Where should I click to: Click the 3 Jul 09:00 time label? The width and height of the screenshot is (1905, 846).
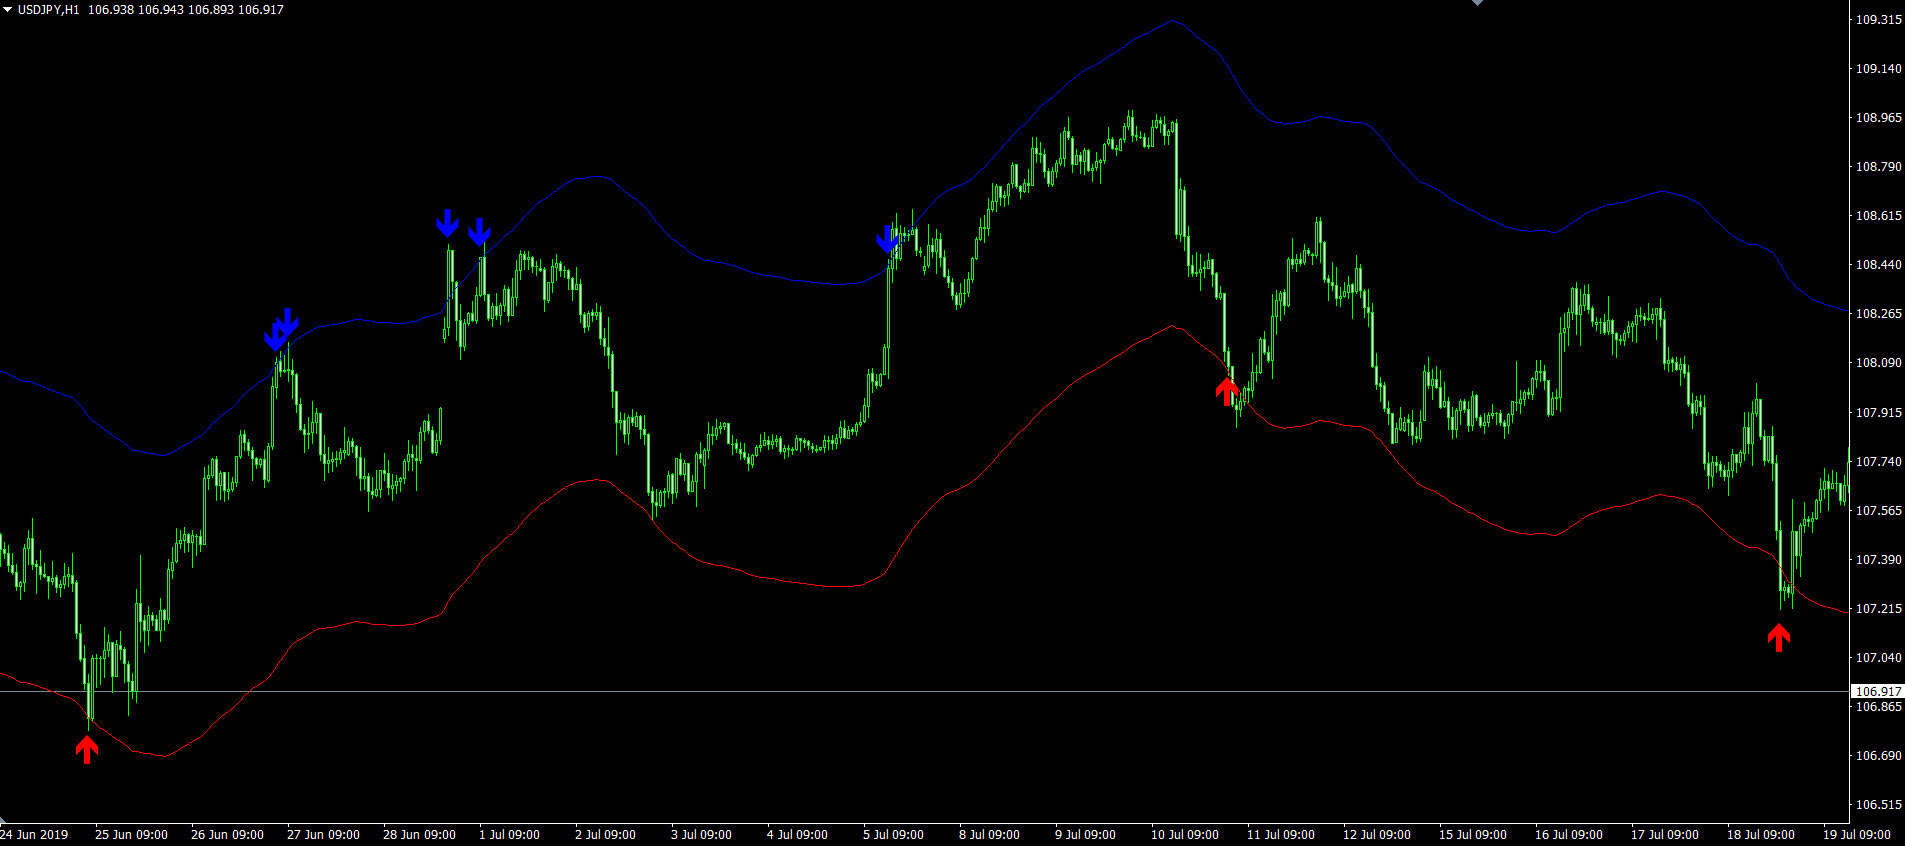[x=701, y=835]
